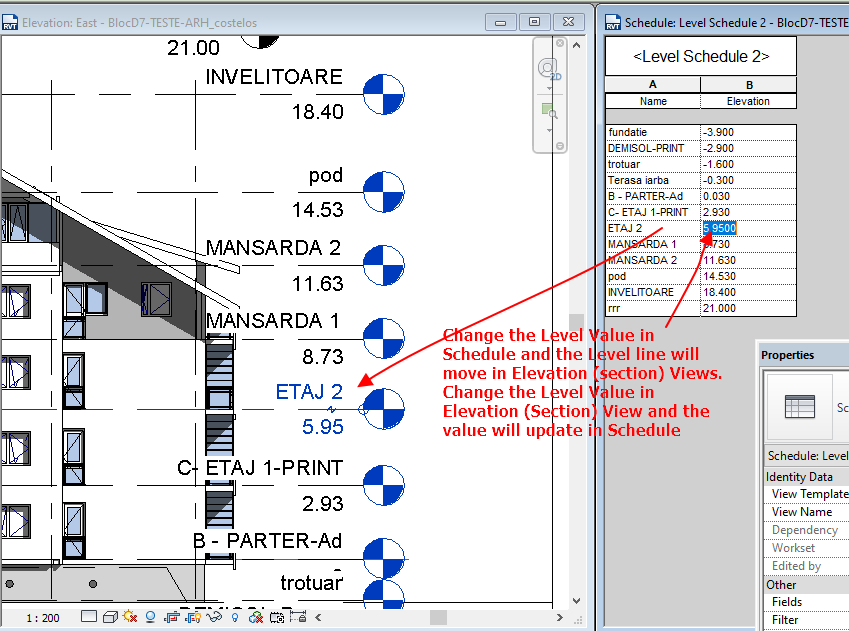Select the 2D steering wheel navigation tool
The image size is (849, 631).
(550, 68)
